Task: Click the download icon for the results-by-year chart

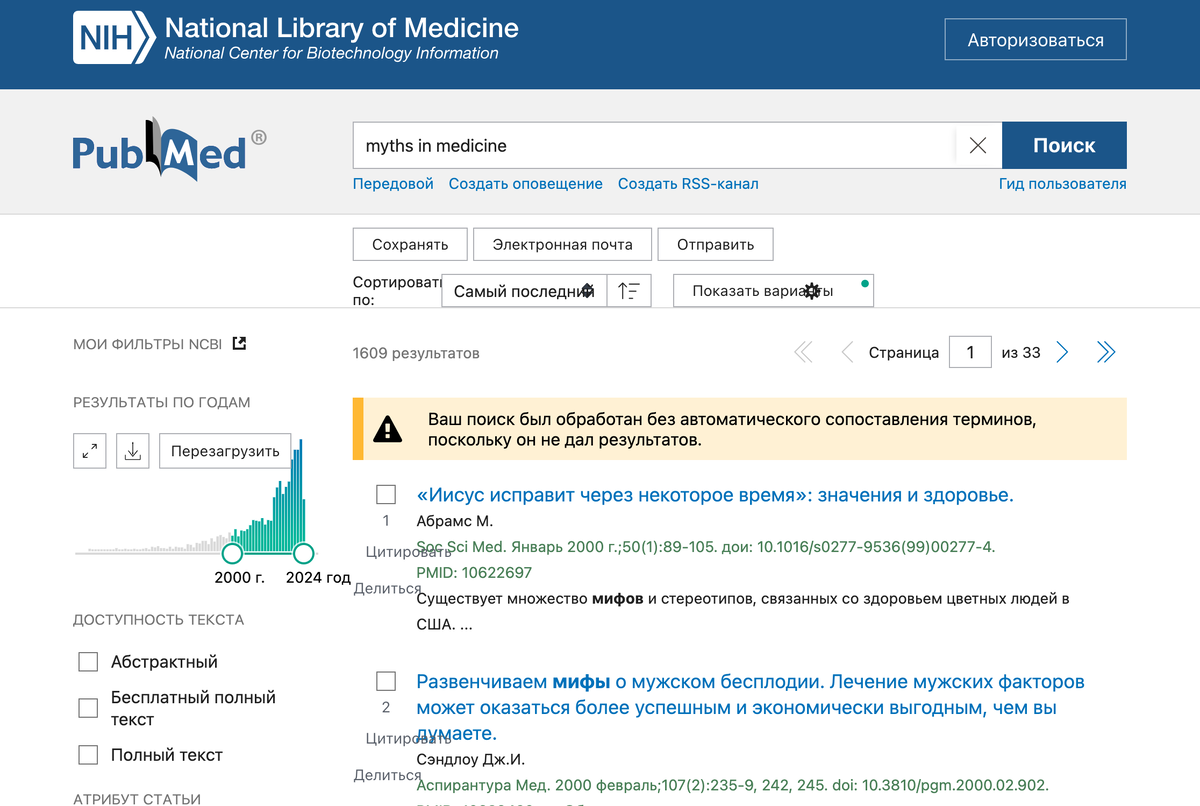Action: [132, 450]
